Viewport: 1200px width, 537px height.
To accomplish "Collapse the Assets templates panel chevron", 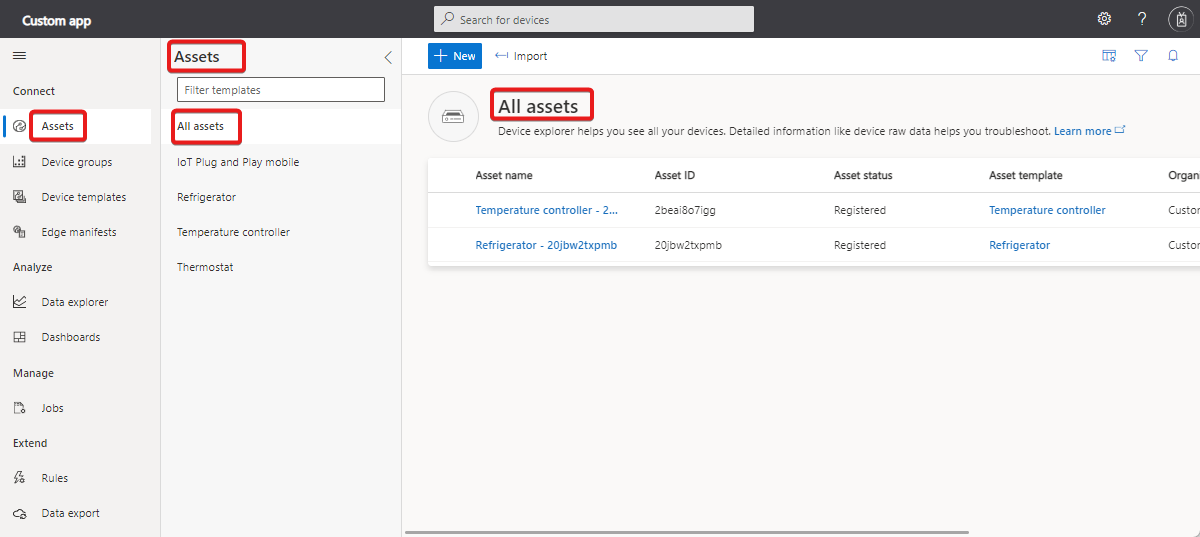I will [388, 57].
